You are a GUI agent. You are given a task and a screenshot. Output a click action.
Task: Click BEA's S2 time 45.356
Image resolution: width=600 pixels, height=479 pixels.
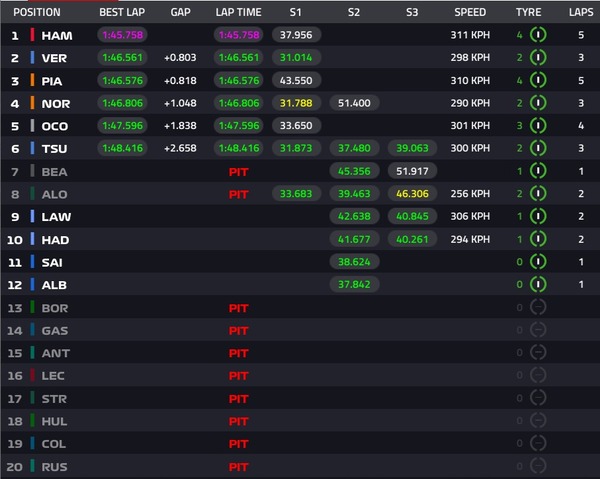354,171
